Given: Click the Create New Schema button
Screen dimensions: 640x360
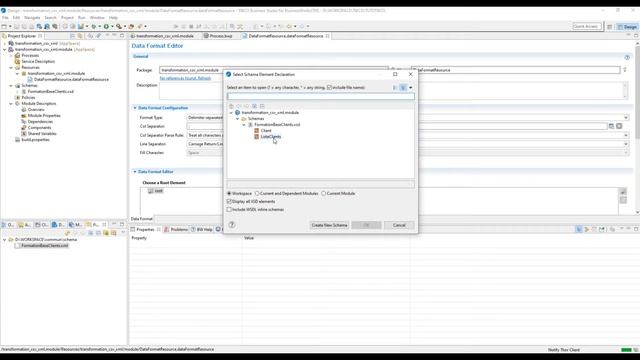Looking at the screenshot, I should click(x=329, y=225).
